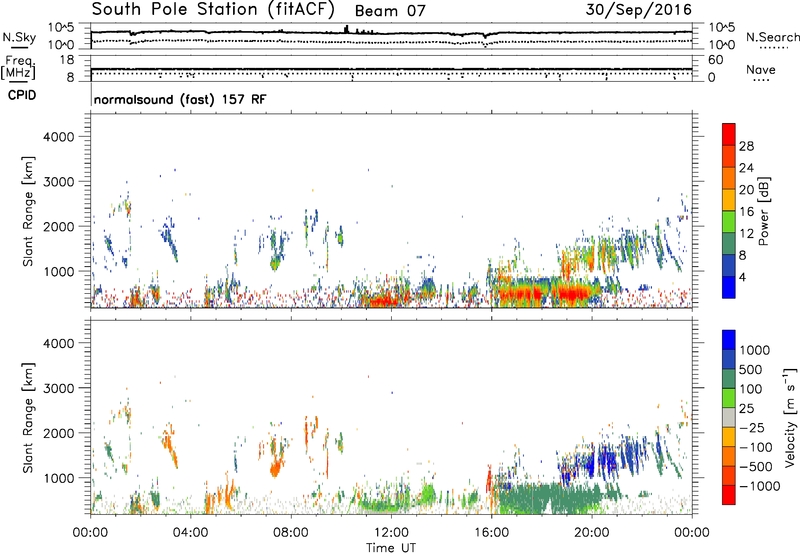Click the gray near-zero velocity colorbar segment

729,418
